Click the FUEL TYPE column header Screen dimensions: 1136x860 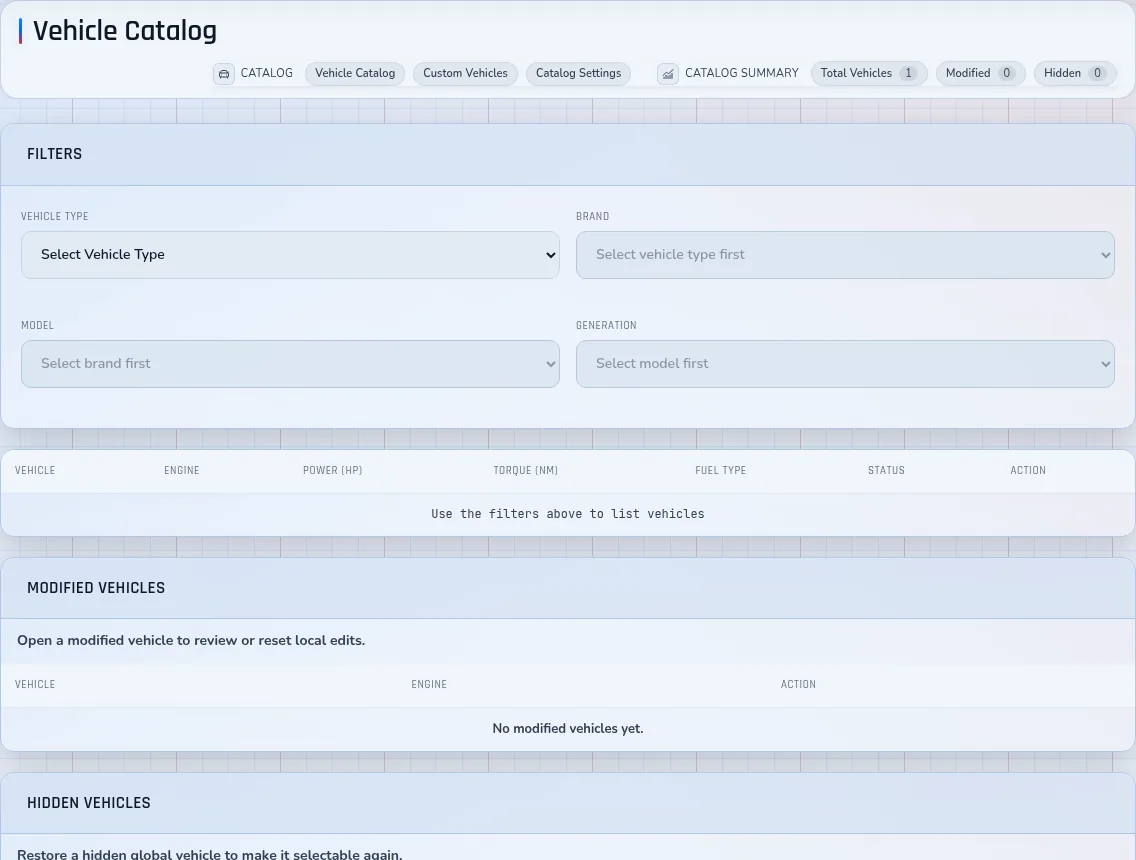(x=720, y=470)
